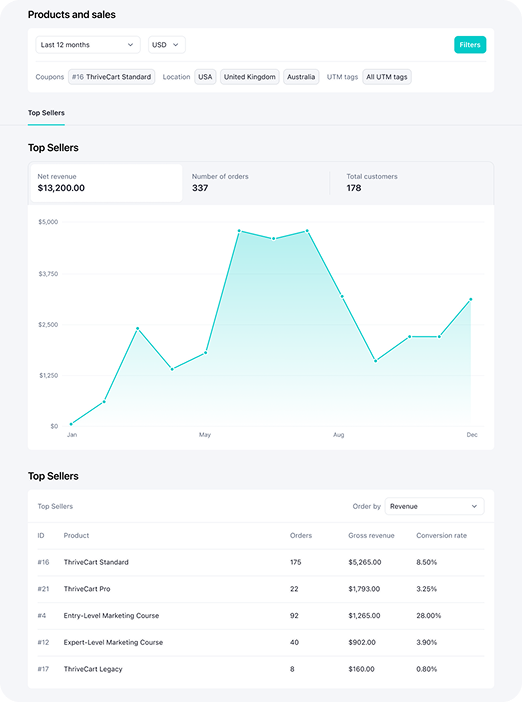Select Expert-Level Marketing Course product
This screenshot has width=522, height=702.
[x=113, y=642]
